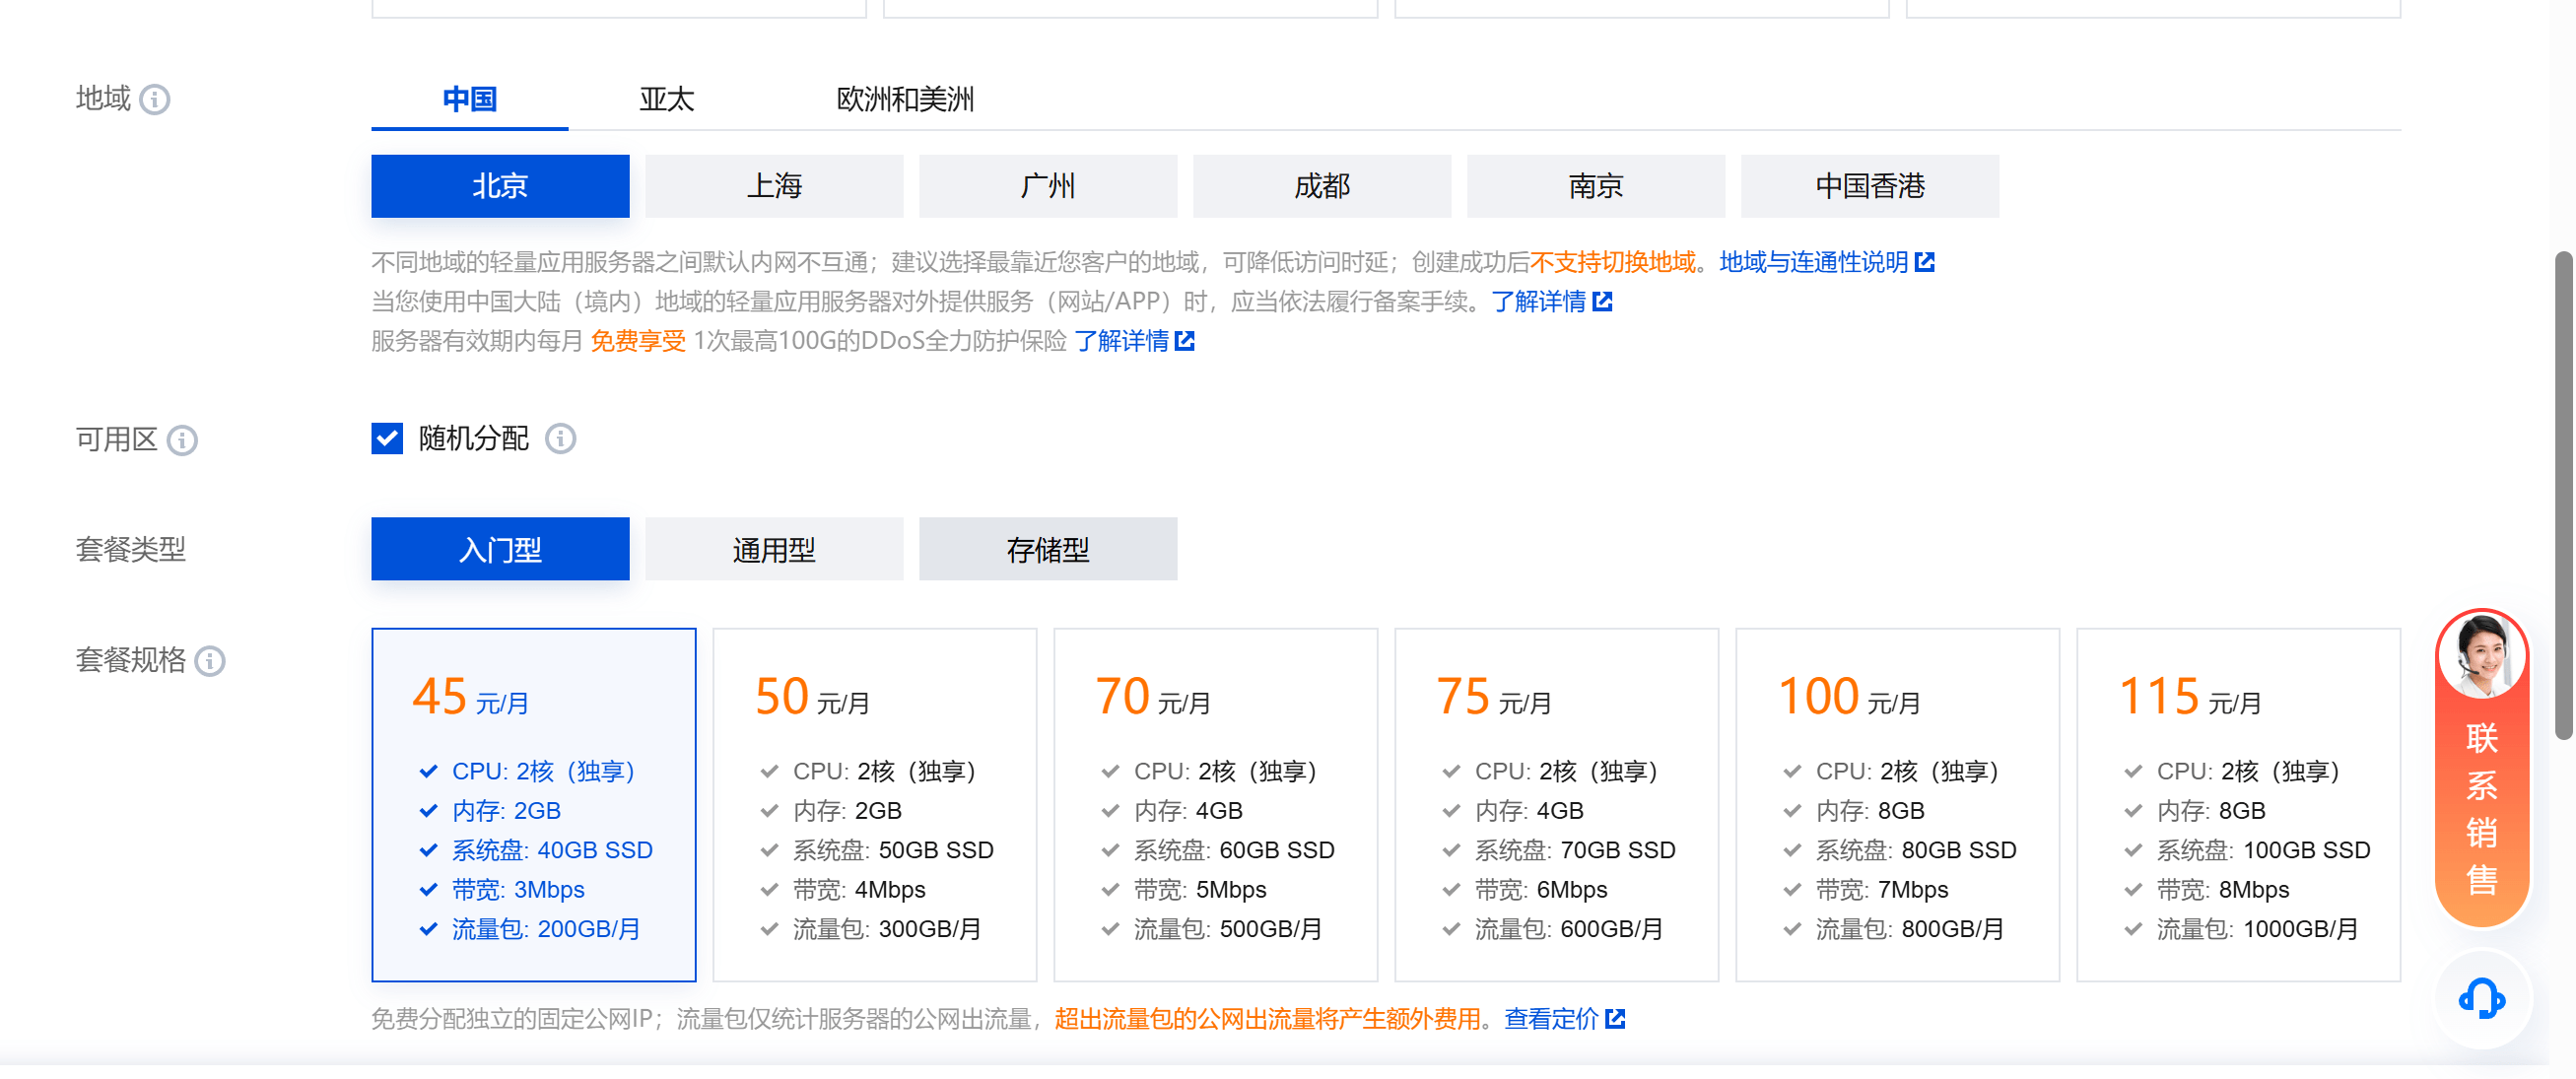This screenshot has width=2576, height=1079.
Task: Open the 地域与连通性说明 link
Action: [x=1813, y=261]
